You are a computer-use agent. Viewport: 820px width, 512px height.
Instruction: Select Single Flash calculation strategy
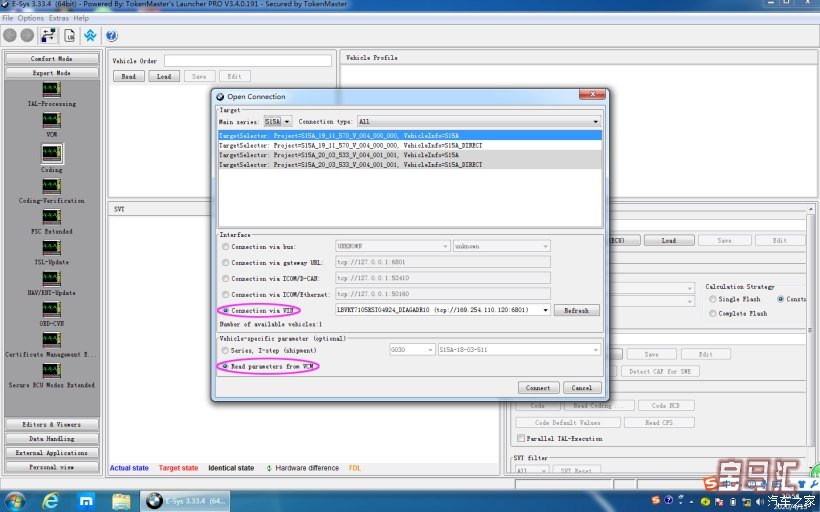712,299
